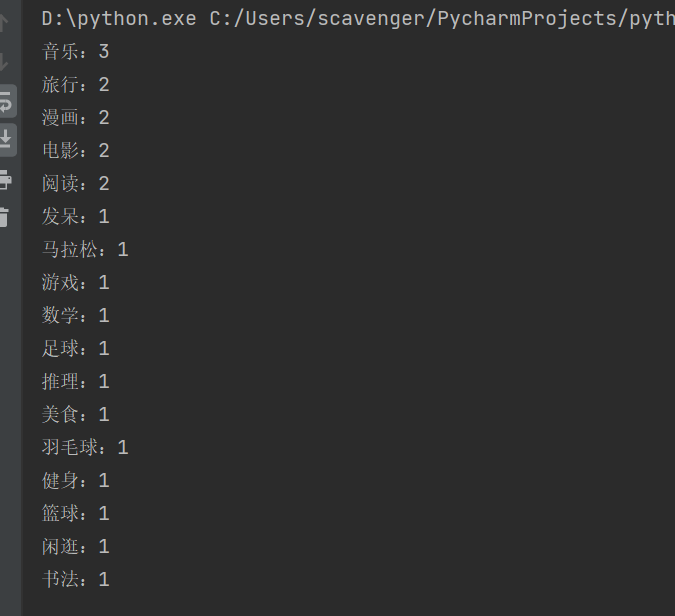The width and height of the screenshot is (675, 616).
Task: Click the Down the Stack Trace arrow
Action: [x=5, y=62]
